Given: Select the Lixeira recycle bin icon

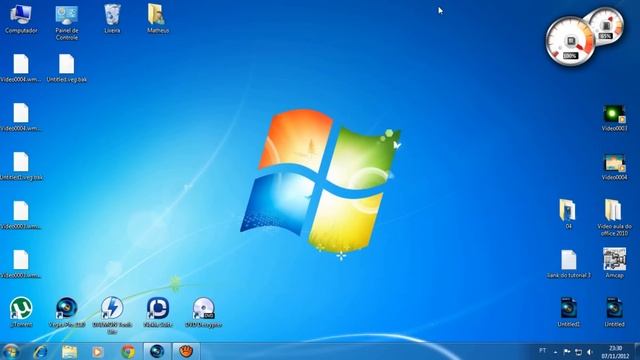Looking at the screenshot, I should [x=112, y=19].
